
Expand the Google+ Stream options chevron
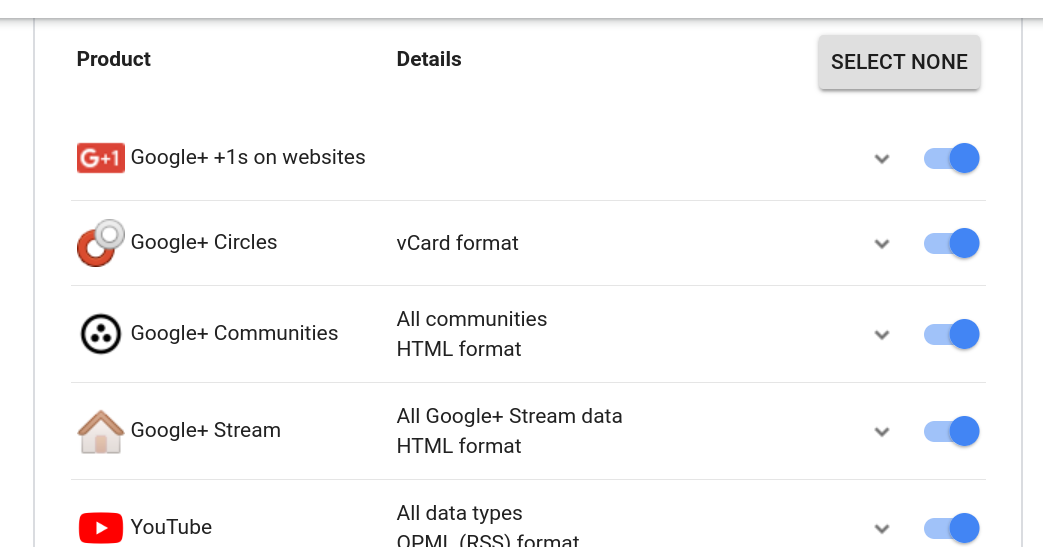pos(882,431)
